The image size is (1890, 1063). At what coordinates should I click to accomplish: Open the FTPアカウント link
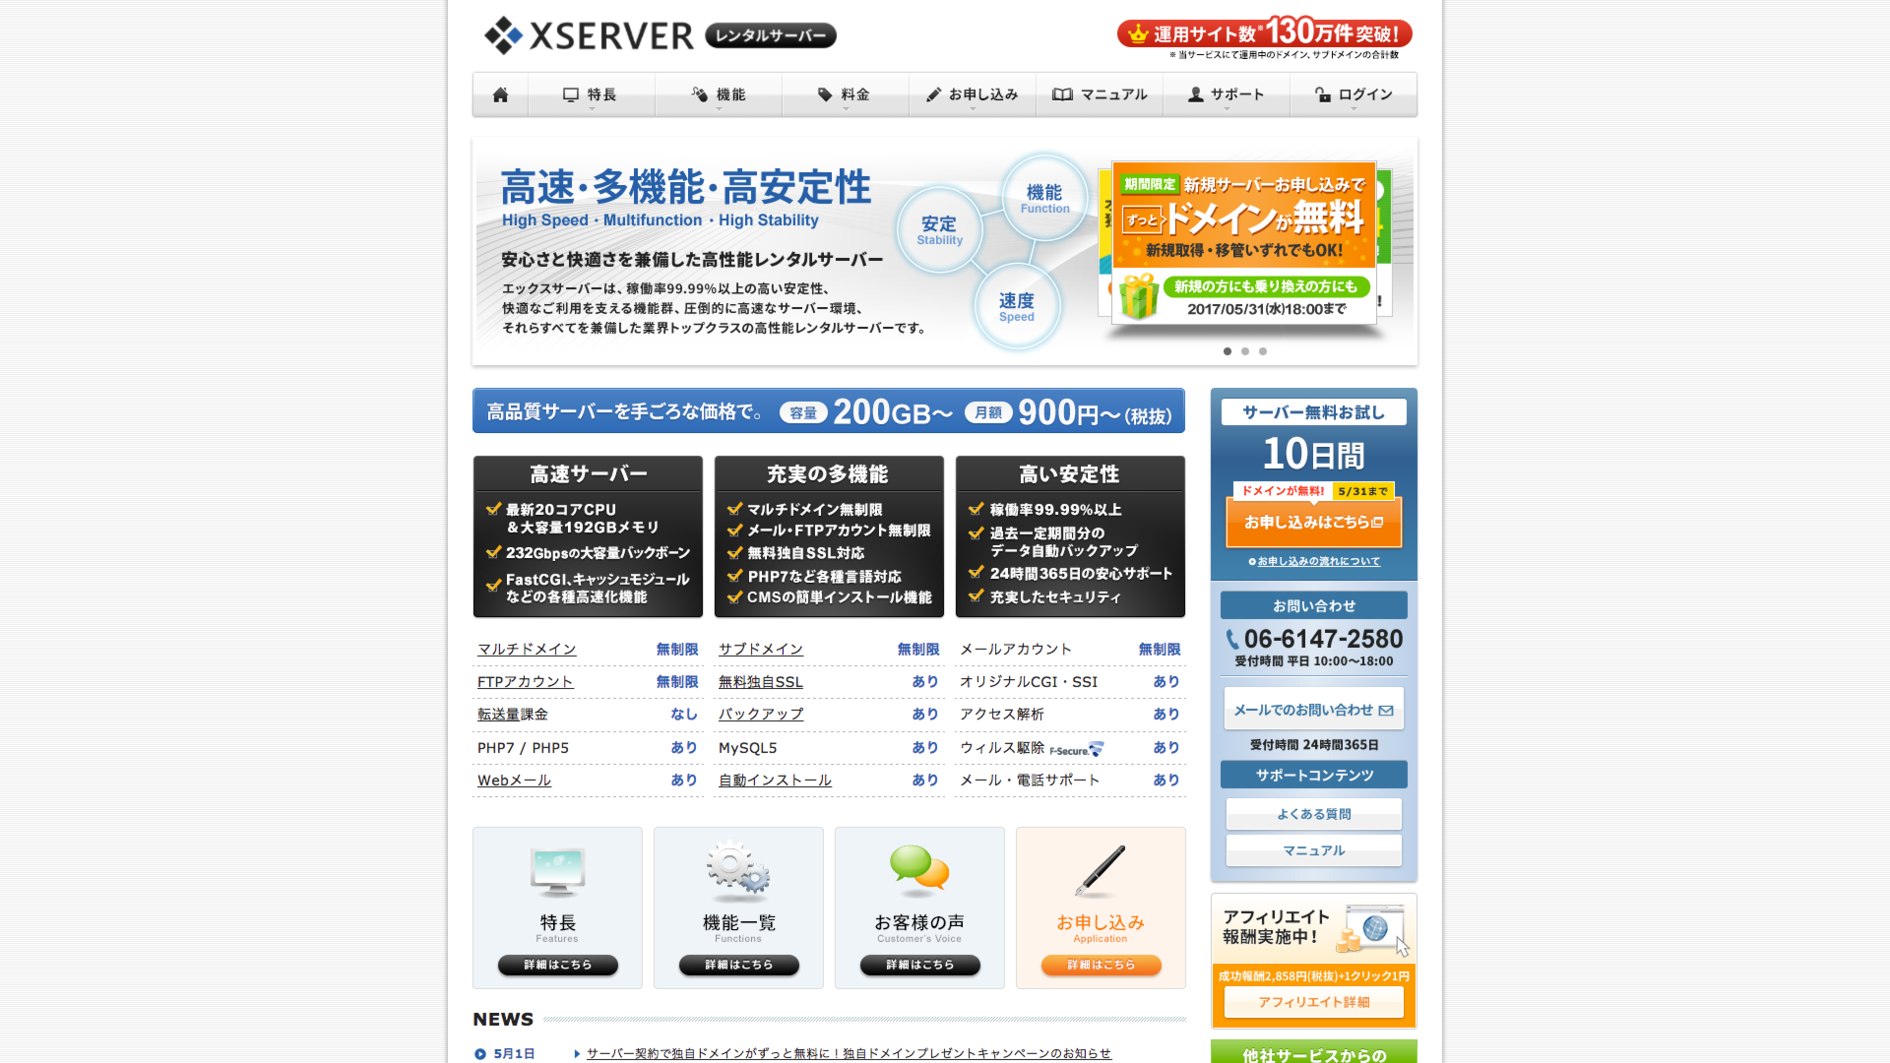[x=525, y=682]
